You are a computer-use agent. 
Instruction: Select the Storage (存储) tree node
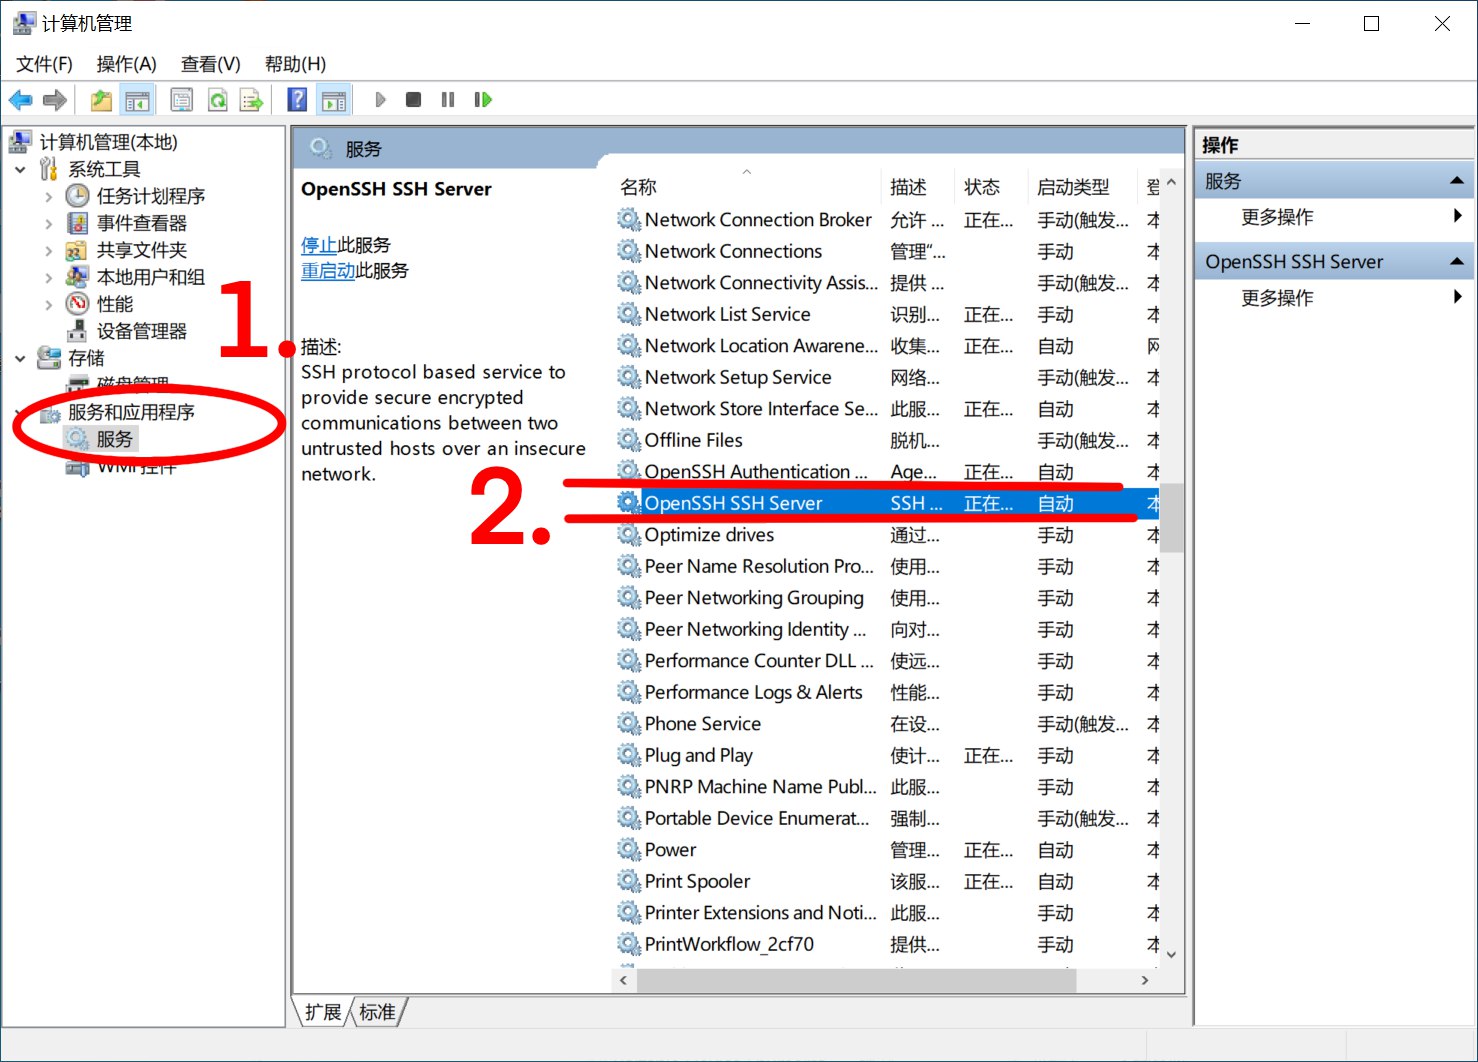[x=86, y=358]
